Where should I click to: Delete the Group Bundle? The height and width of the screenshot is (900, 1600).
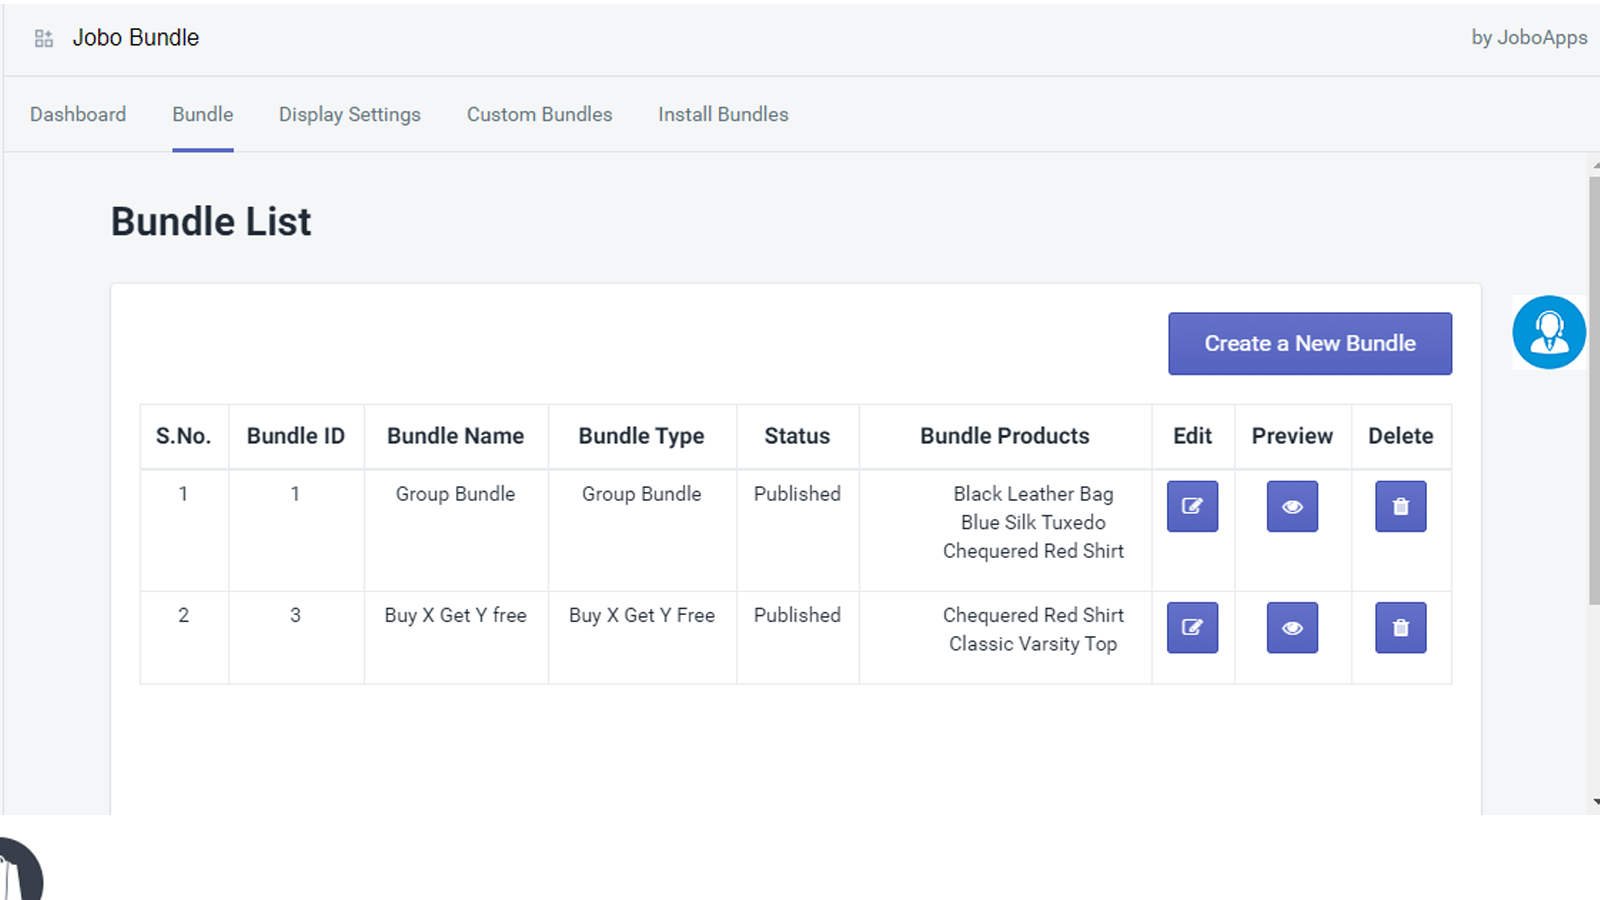click(1400, 506)
